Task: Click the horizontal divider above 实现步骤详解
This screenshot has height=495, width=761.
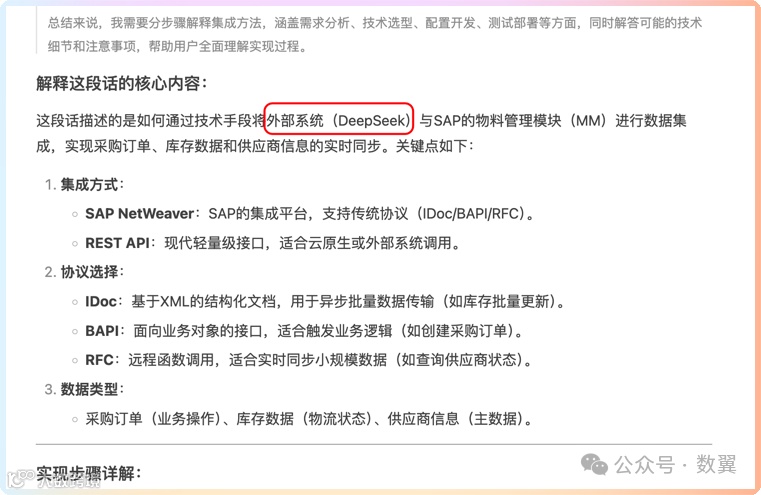Action: pyautogui.click(x=374, y=444)
